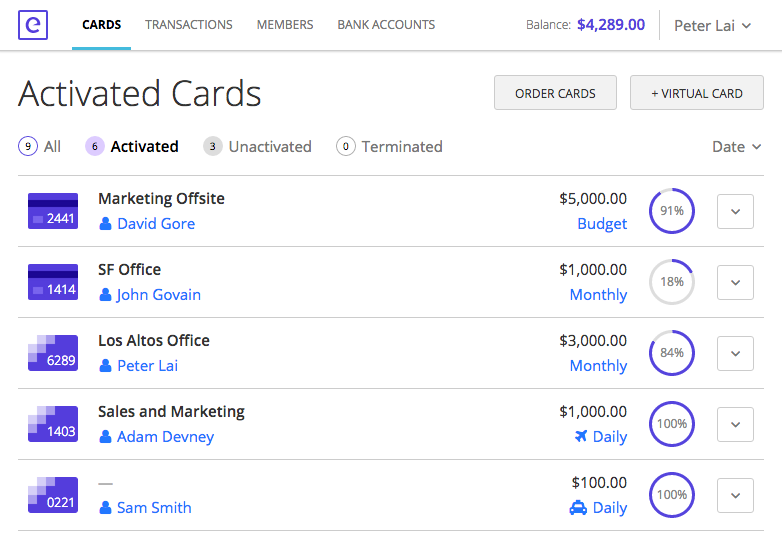Select the All cards filter
Viewport: 782px width, 542px height.
[40, 146]
